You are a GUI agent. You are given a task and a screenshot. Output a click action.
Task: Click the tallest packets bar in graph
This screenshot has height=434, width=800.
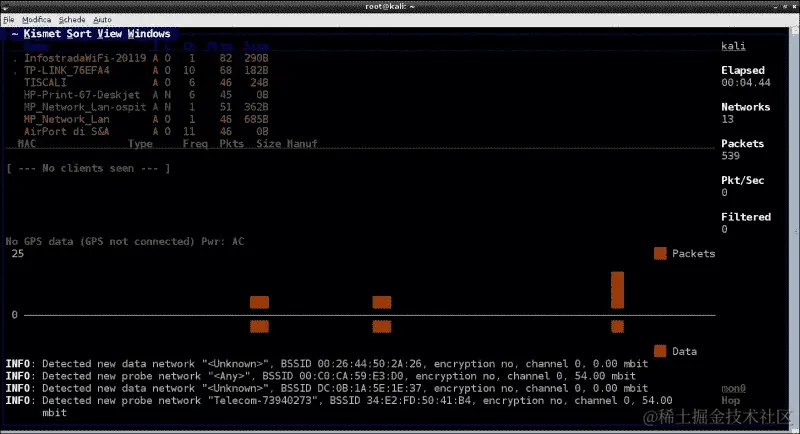click(x=617, y=290)
